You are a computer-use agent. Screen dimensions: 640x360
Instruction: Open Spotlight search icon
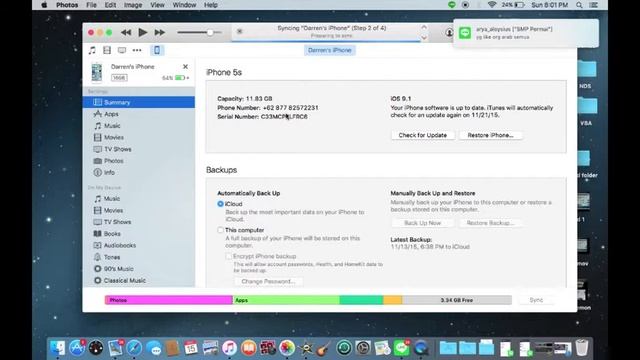[x=579, y=5]
